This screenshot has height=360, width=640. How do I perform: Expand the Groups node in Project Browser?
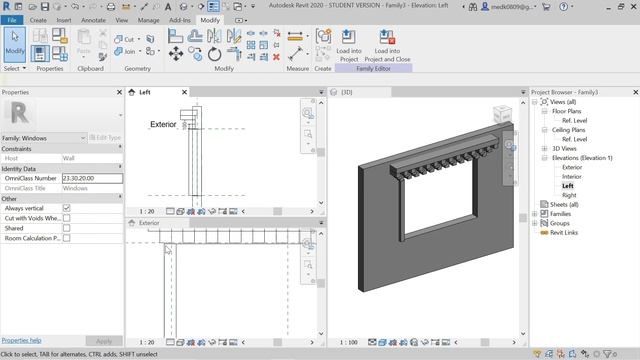point(534,223)
